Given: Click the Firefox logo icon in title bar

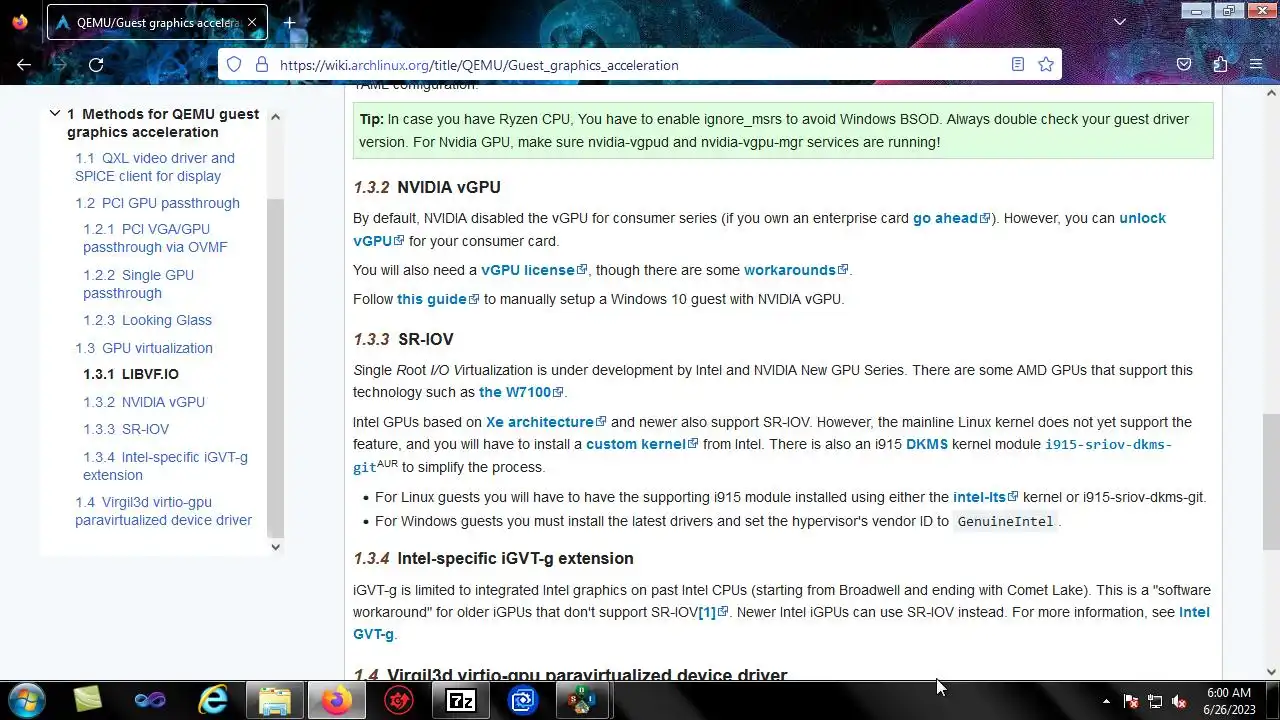Looking at the screenshot, I should (x=20, y=22).
